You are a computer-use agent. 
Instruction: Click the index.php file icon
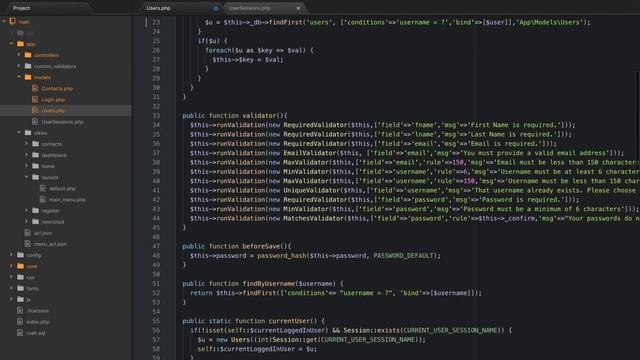(20, 322)
